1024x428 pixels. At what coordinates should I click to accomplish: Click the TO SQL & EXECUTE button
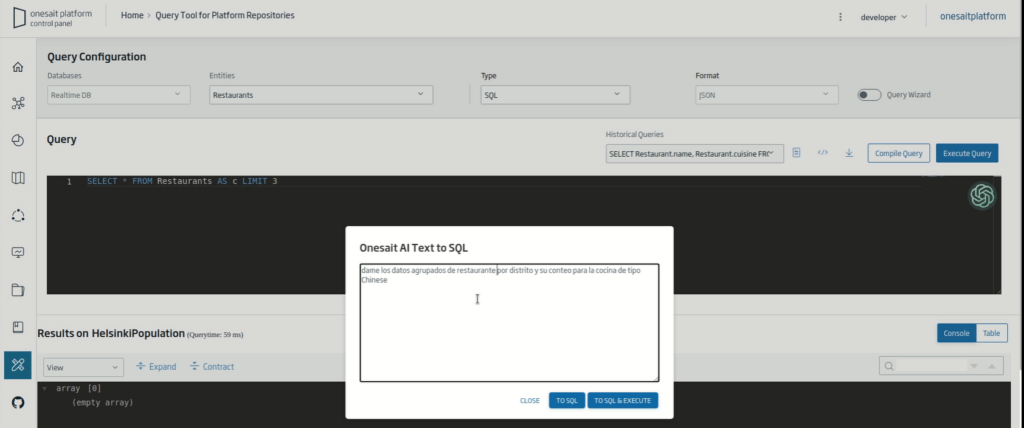tap(622, 401)
